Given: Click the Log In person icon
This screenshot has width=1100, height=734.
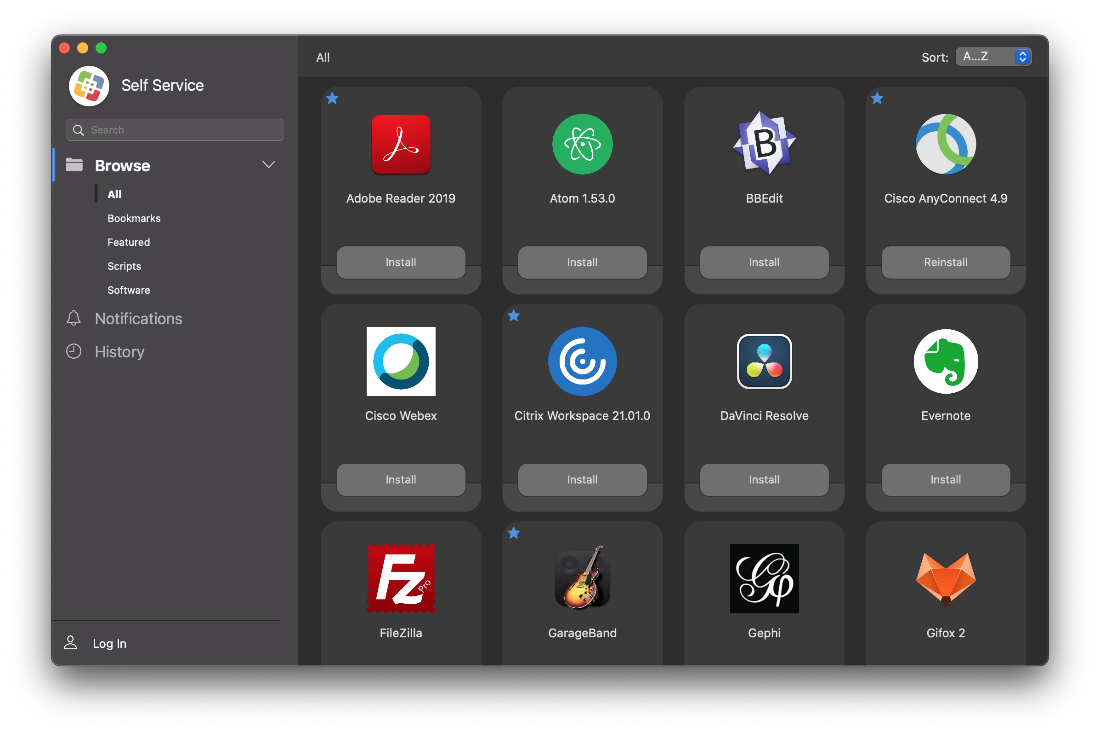Looking at the screenshot, I should pos(71,642).
